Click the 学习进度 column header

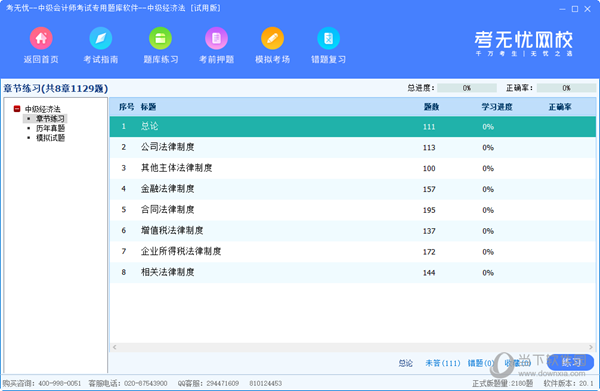click(497, 107)
